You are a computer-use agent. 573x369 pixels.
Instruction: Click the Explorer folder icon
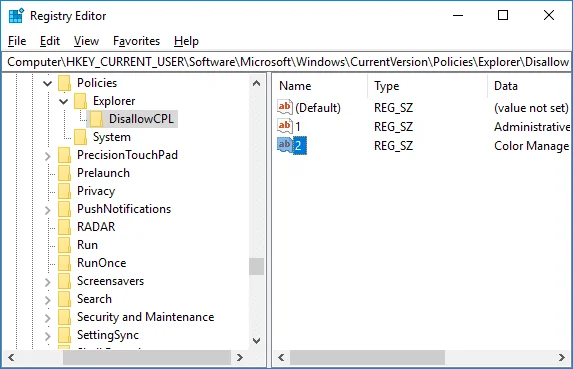(80, 101)
